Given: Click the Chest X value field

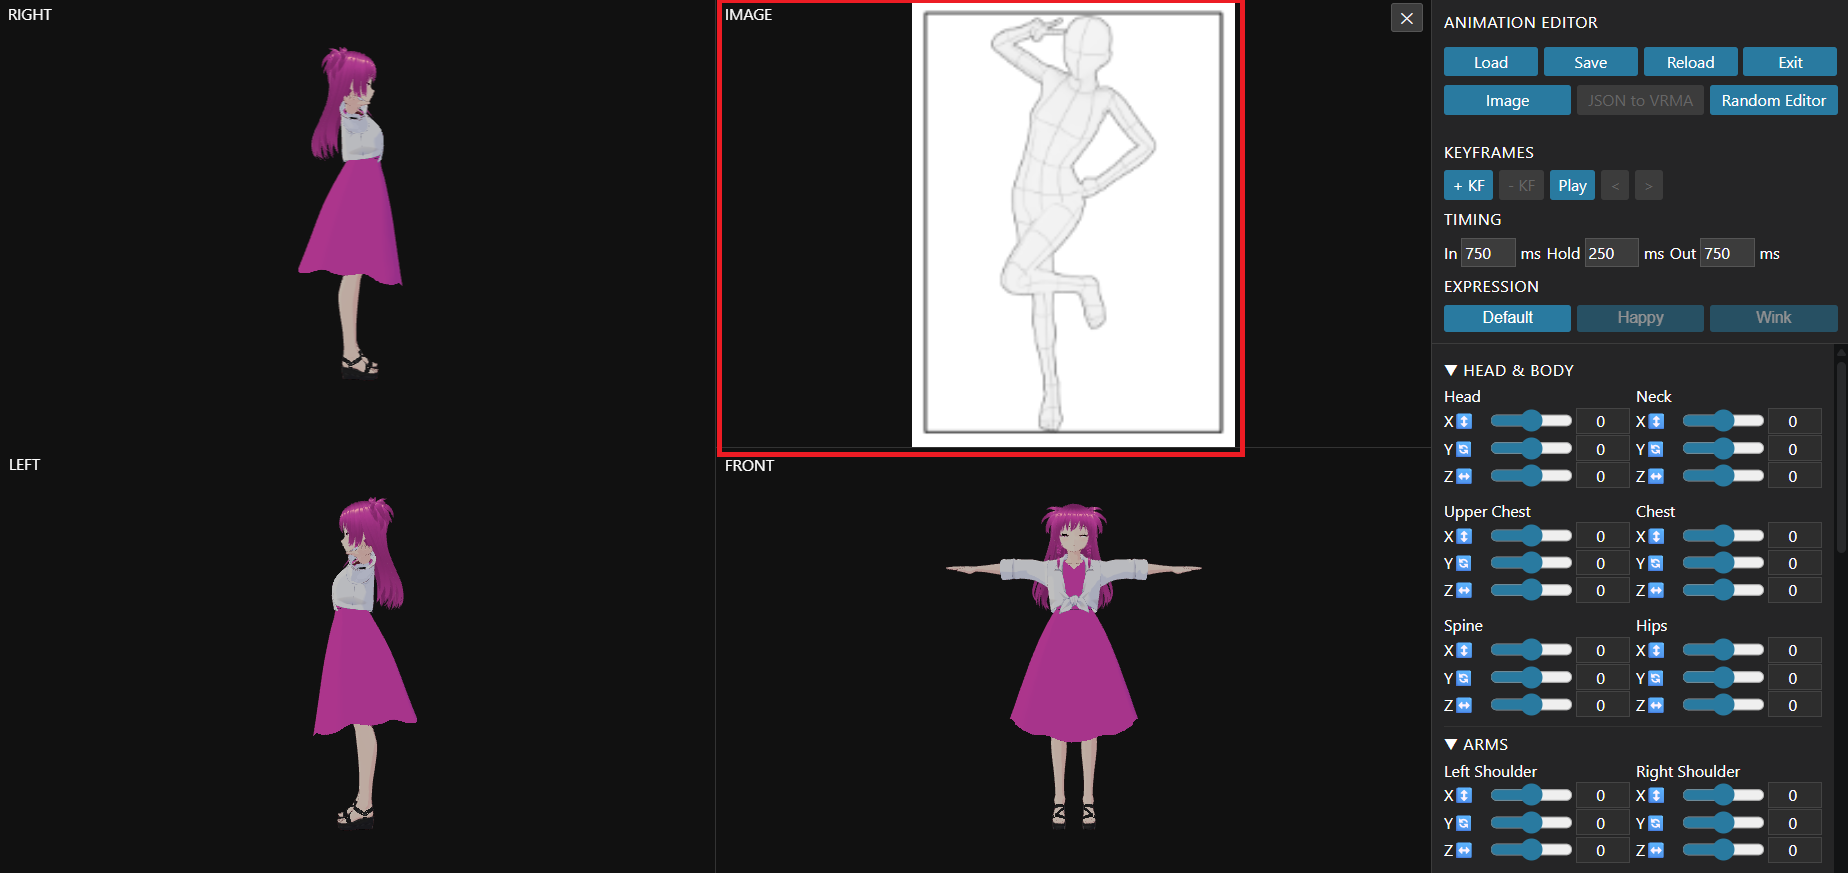Looking at the screenshot, I should click(1793, 536).
